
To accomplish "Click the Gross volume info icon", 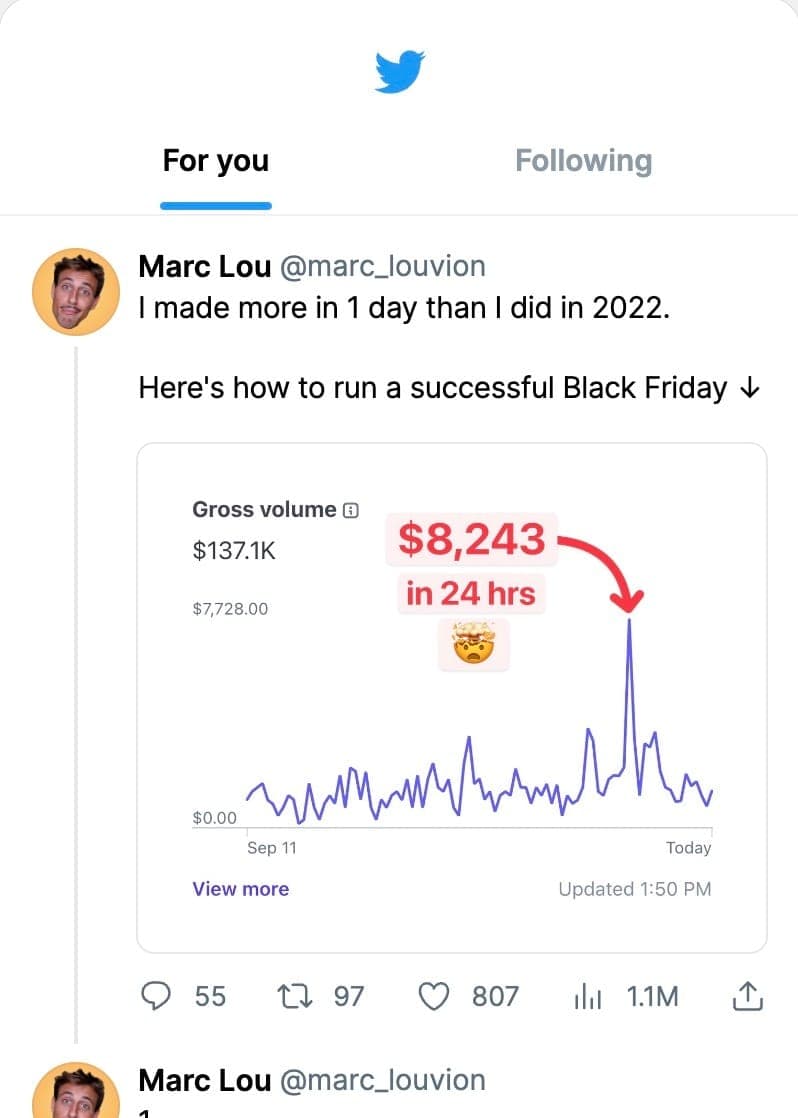I will click(350, 510).
